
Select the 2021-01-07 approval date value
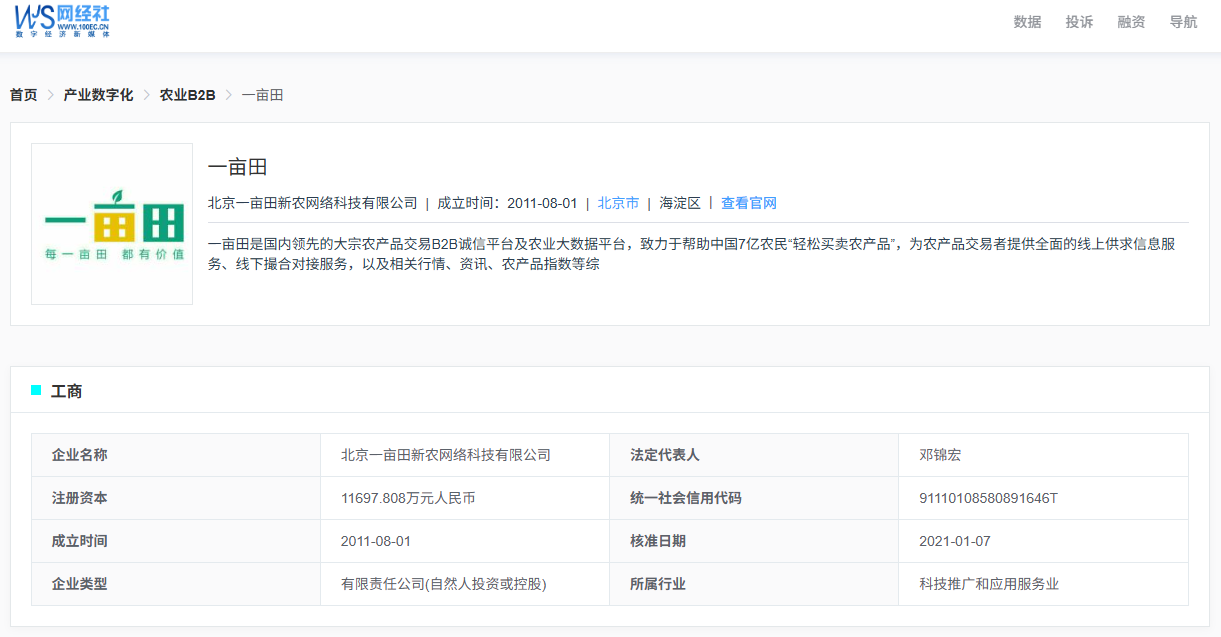(955, 541)
